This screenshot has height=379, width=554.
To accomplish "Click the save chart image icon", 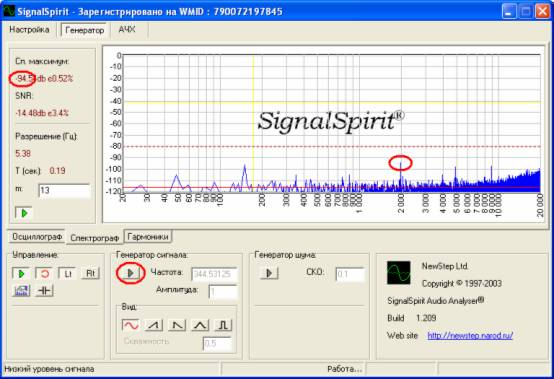I will pos(21,291).
